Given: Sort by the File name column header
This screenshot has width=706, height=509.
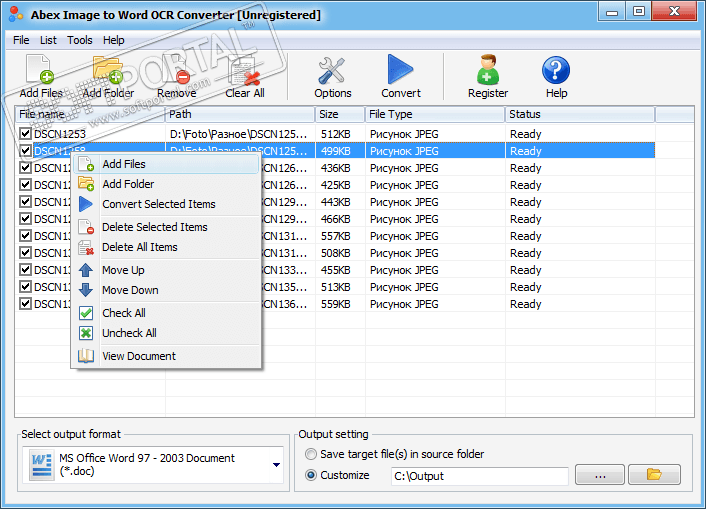Looking at the screenshot, I should tap(90, 114).
